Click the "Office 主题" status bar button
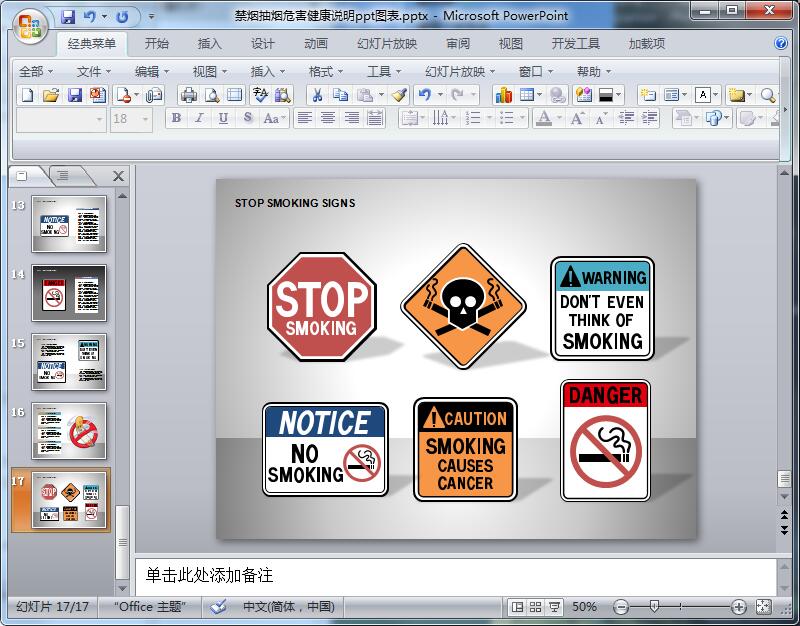 coord(150,607)
